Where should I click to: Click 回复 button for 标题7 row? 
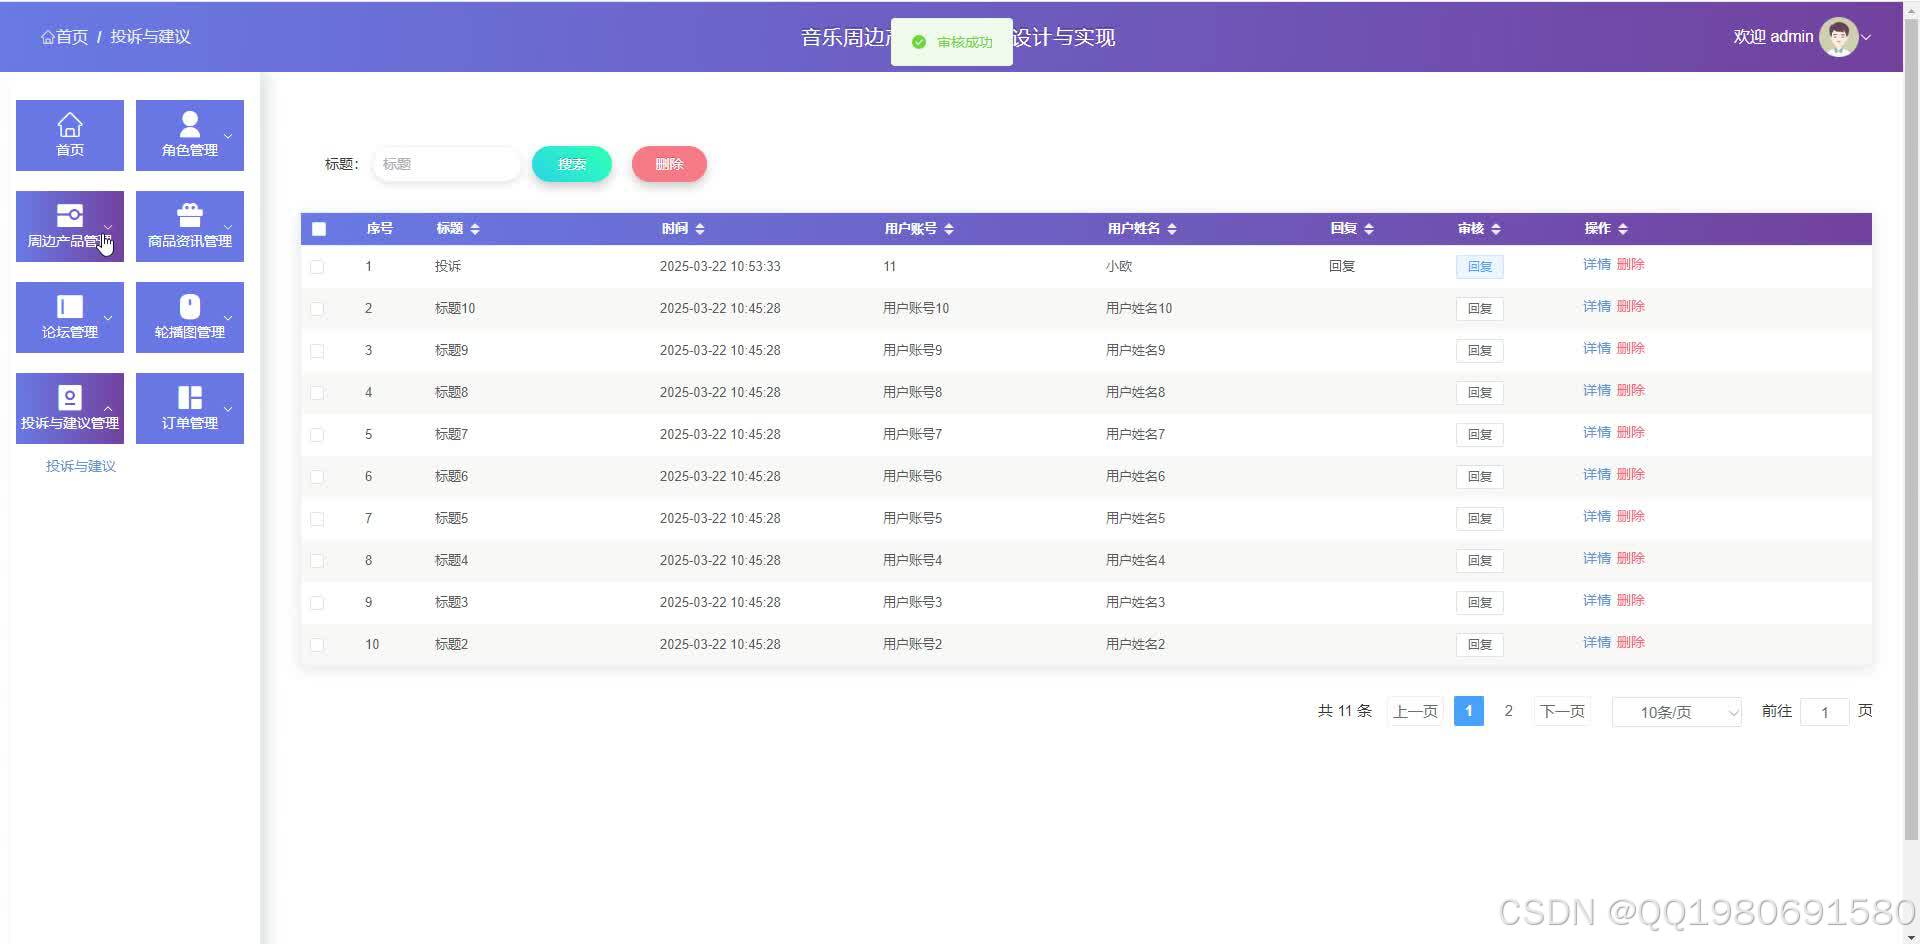tap(1480, 435)
